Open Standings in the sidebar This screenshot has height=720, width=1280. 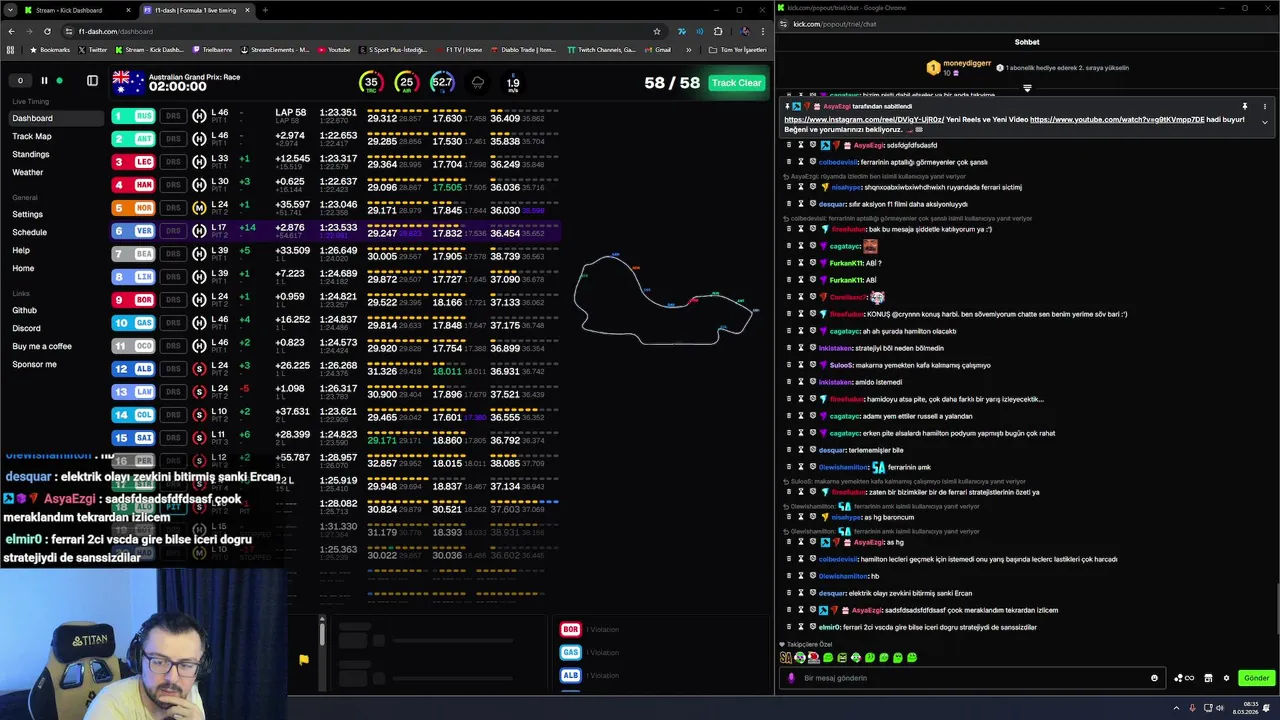click(31, 154)
